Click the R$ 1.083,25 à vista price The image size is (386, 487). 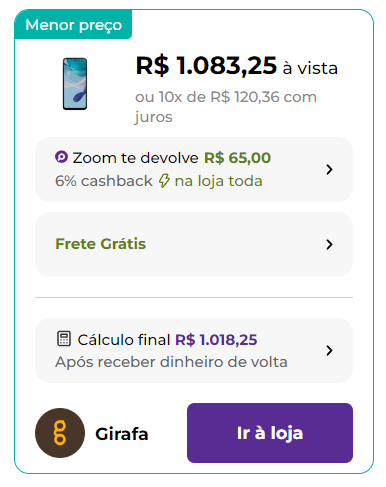click(x=237, y=66)
